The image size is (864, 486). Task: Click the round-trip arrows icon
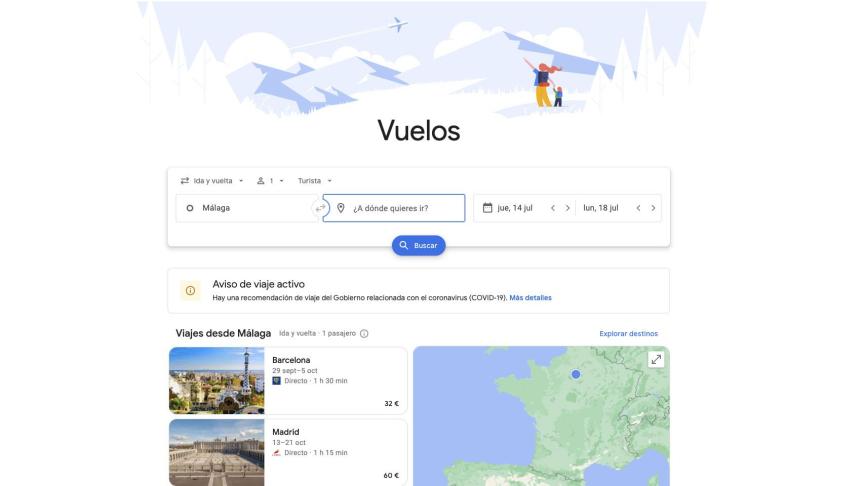[x=185, y=181]
